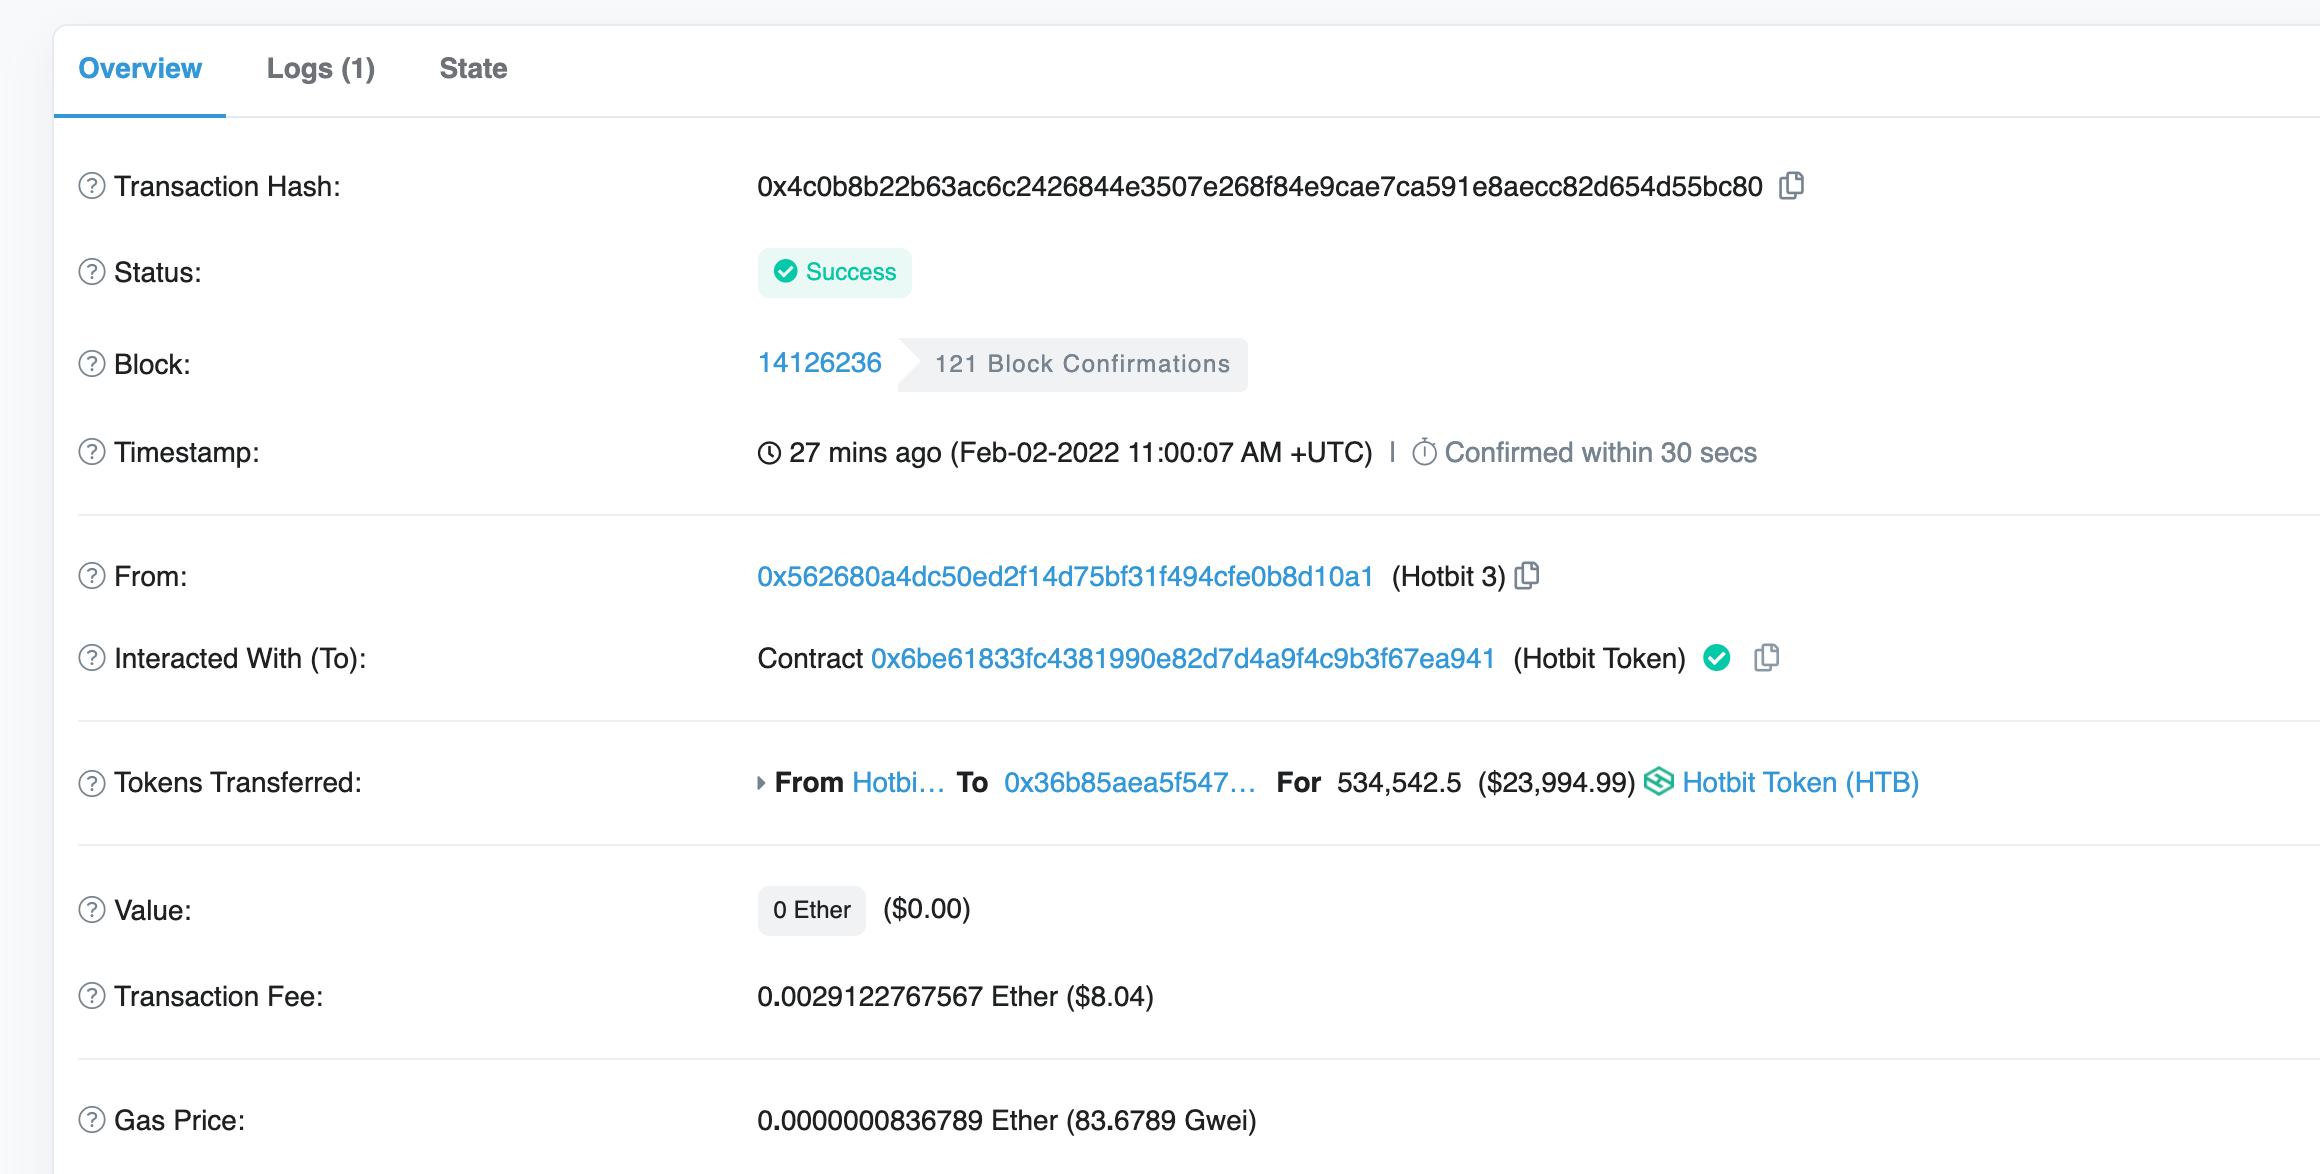
Task: Open the From address 0x562680a4dc50 link
Action: (1064, 576)
